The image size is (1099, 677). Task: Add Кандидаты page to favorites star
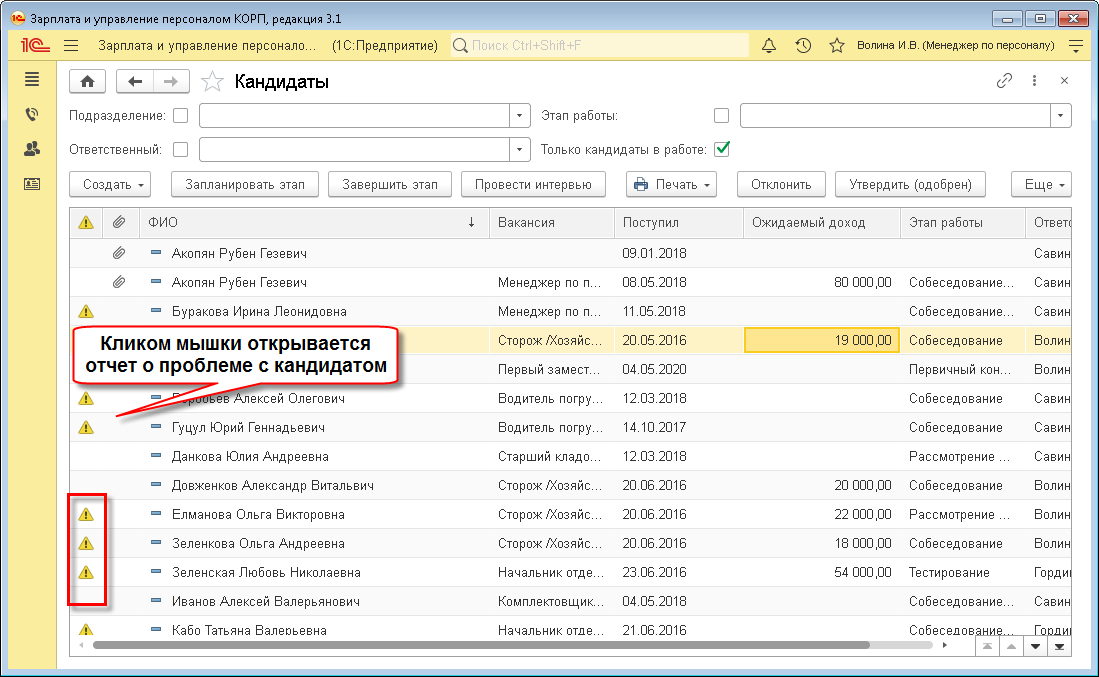pyautogui.click(x=211, y=82)
